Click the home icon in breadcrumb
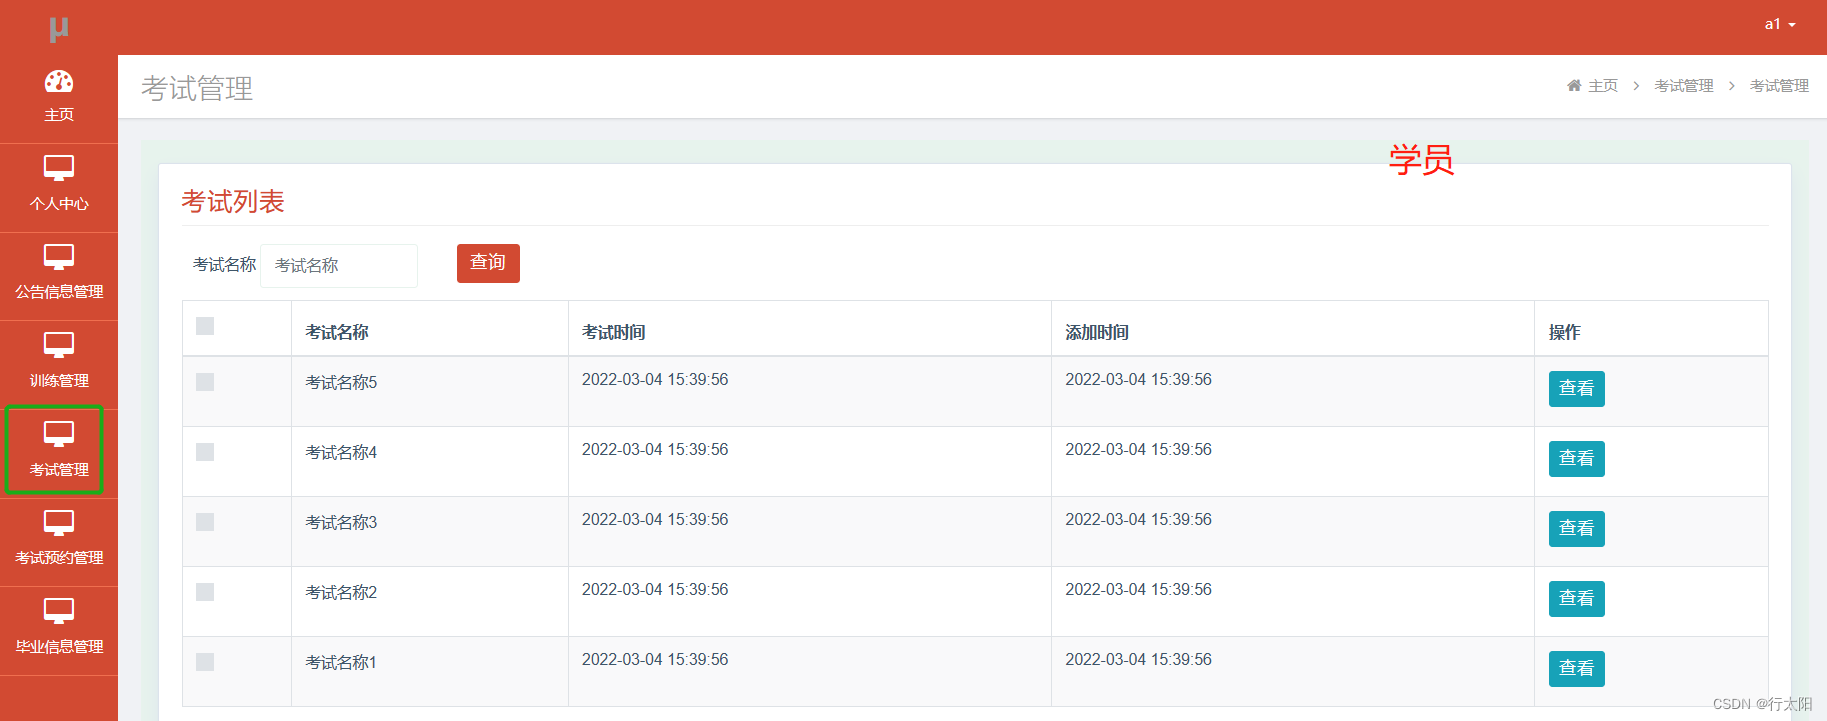1827x721 pixels. click(x=1574, y=86)
